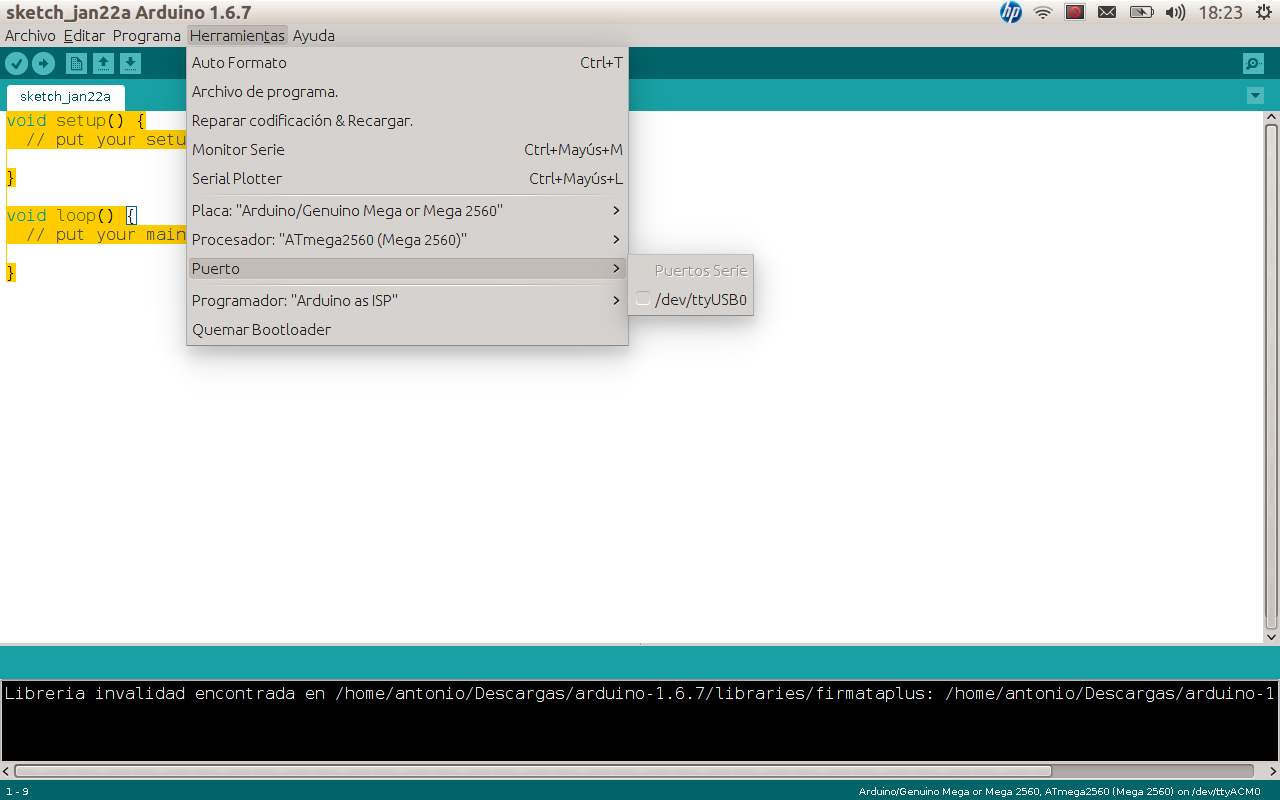
Task: Click the console scrollbar left arrow
Action: click(x=6, y=771)
